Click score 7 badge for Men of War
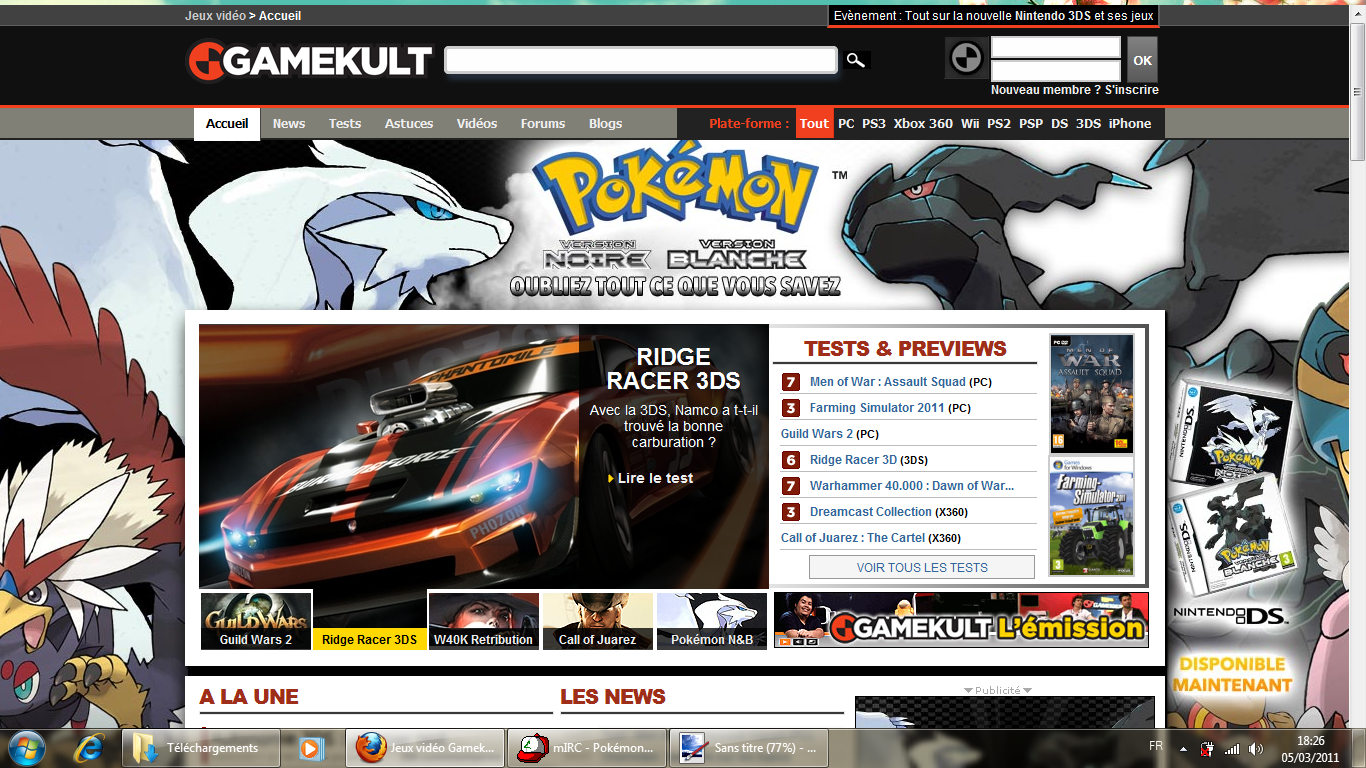 tap(791, 382)
